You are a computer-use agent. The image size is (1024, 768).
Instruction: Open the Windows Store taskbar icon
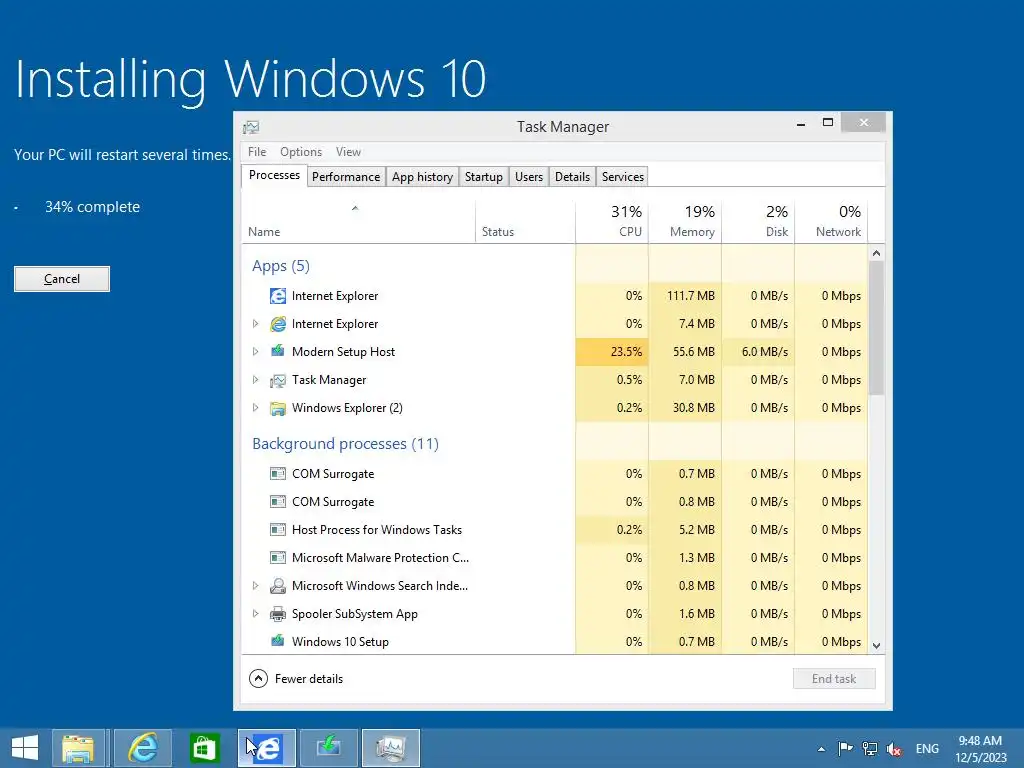click(204, 748)
